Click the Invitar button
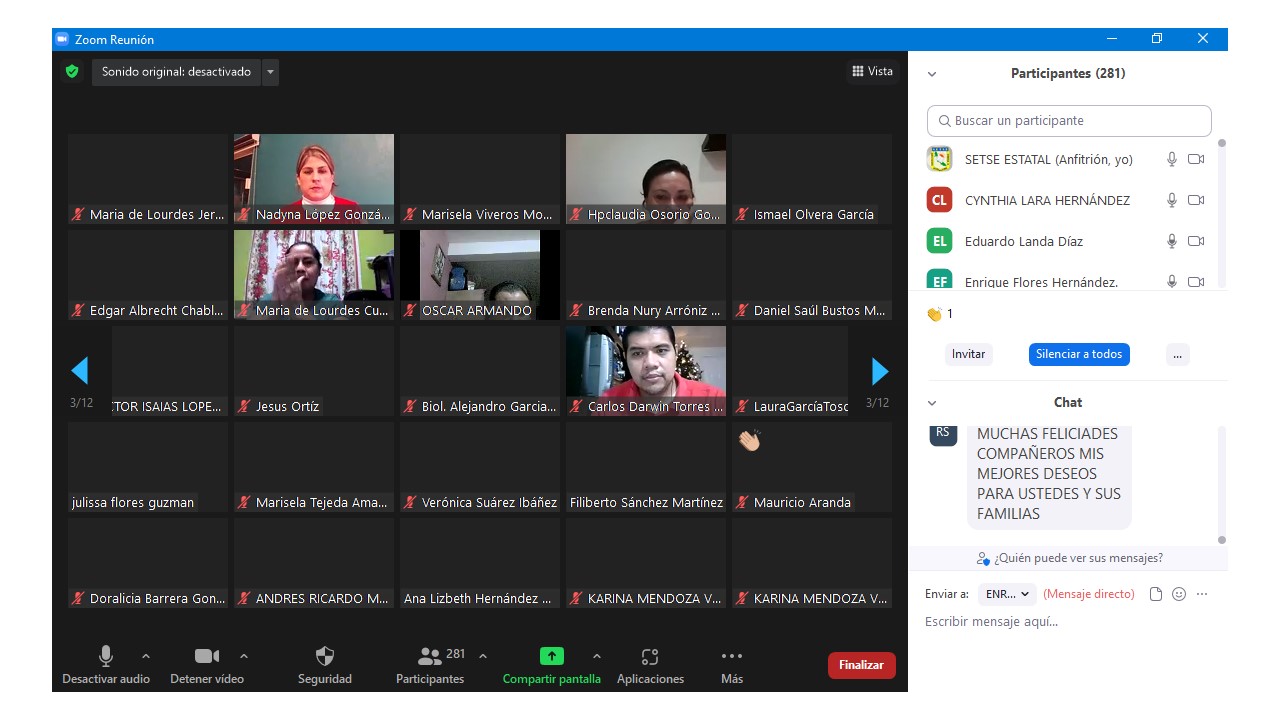1280x720 pixels. pos(968,354)
